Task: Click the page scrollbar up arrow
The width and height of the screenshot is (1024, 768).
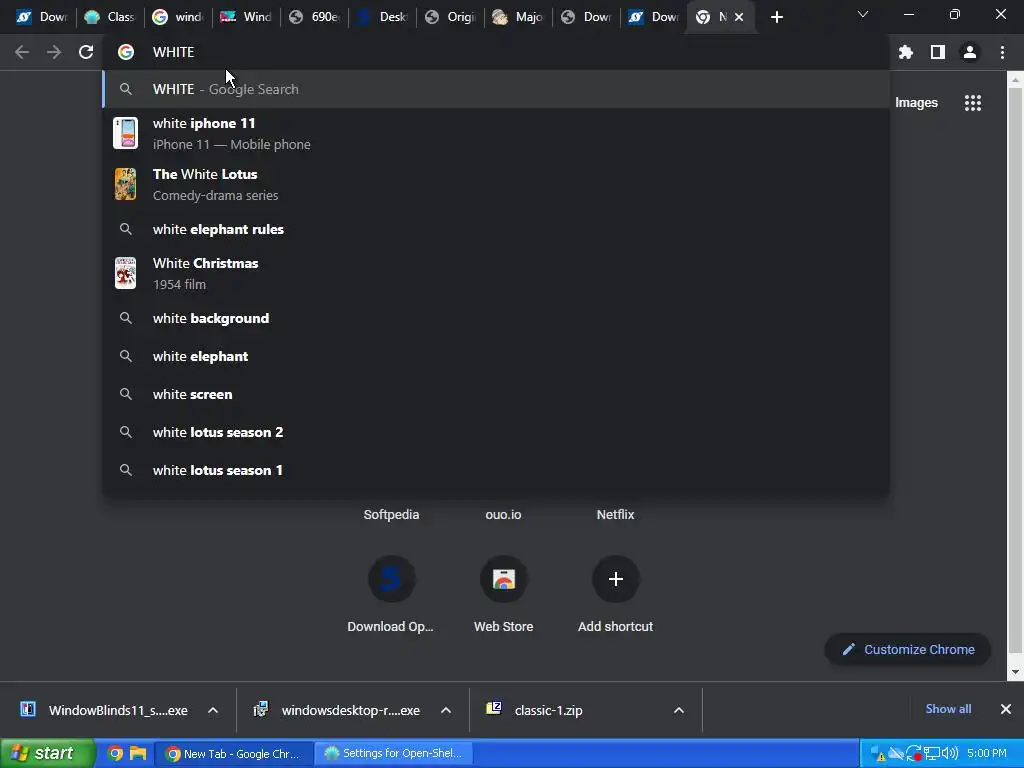Action: coord(1016,80)
